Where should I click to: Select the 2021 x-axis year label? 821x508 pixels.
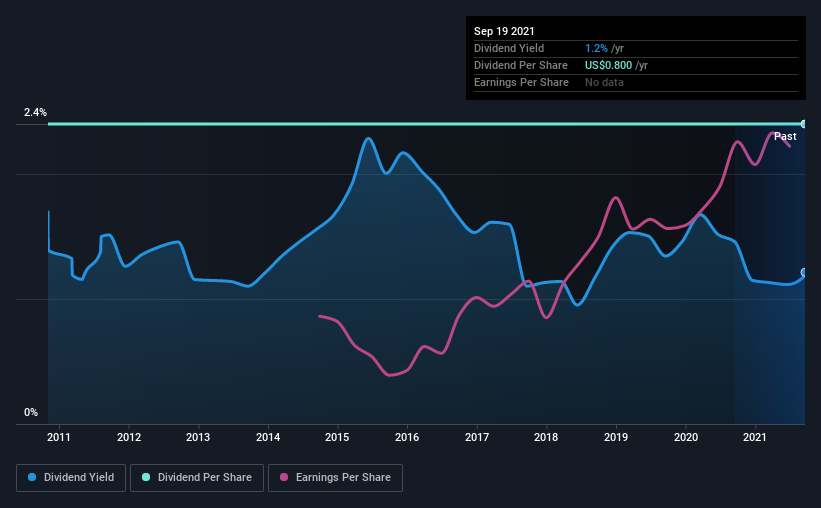pyautogui.click(x=755, y=438)
